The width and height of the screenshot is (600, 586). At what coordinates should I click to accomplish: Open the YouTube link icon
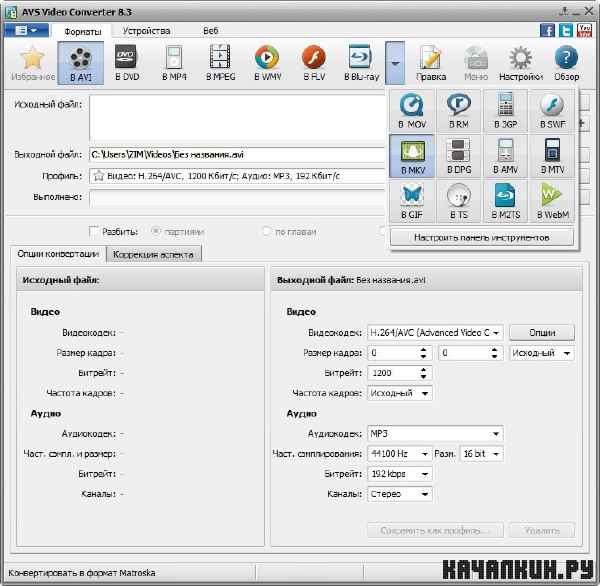[584, 30]
